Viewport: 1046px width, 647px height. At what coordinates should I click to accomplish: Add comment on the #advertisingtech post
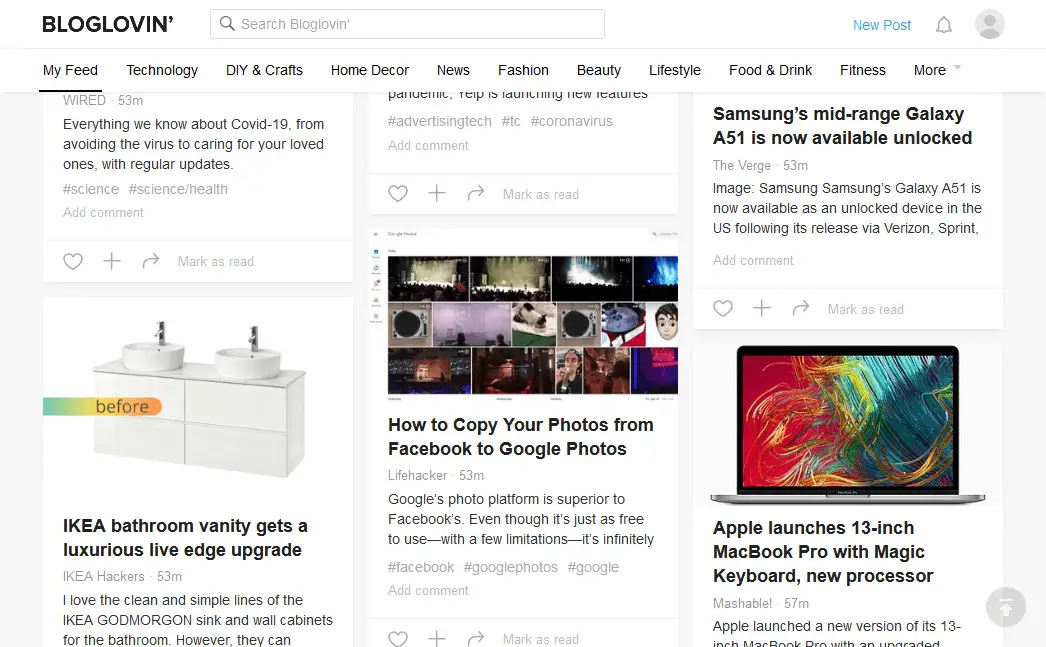[x=428, y=145]
